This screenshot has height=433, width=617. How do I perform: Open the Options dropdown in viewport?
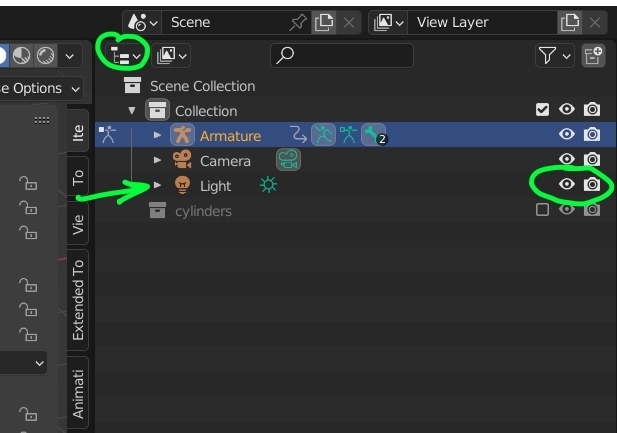[39, 88]
